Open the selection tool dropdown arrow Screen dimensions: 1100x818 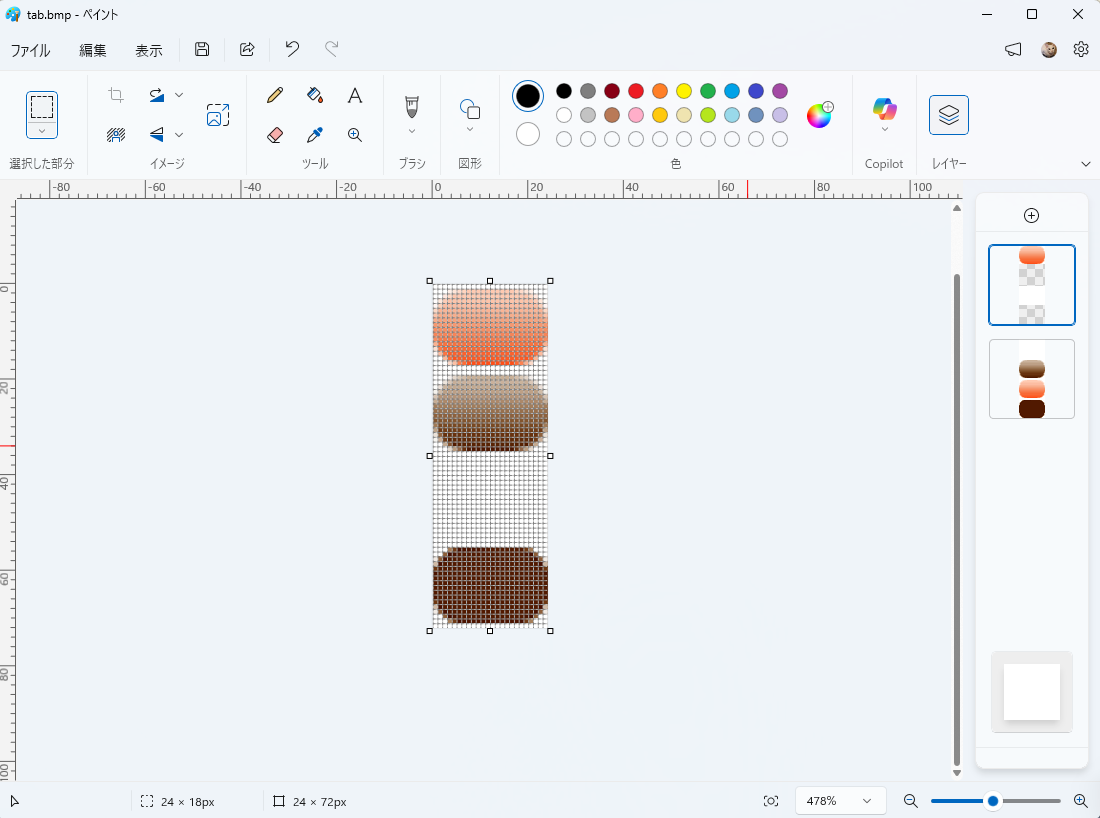point(42,131)
